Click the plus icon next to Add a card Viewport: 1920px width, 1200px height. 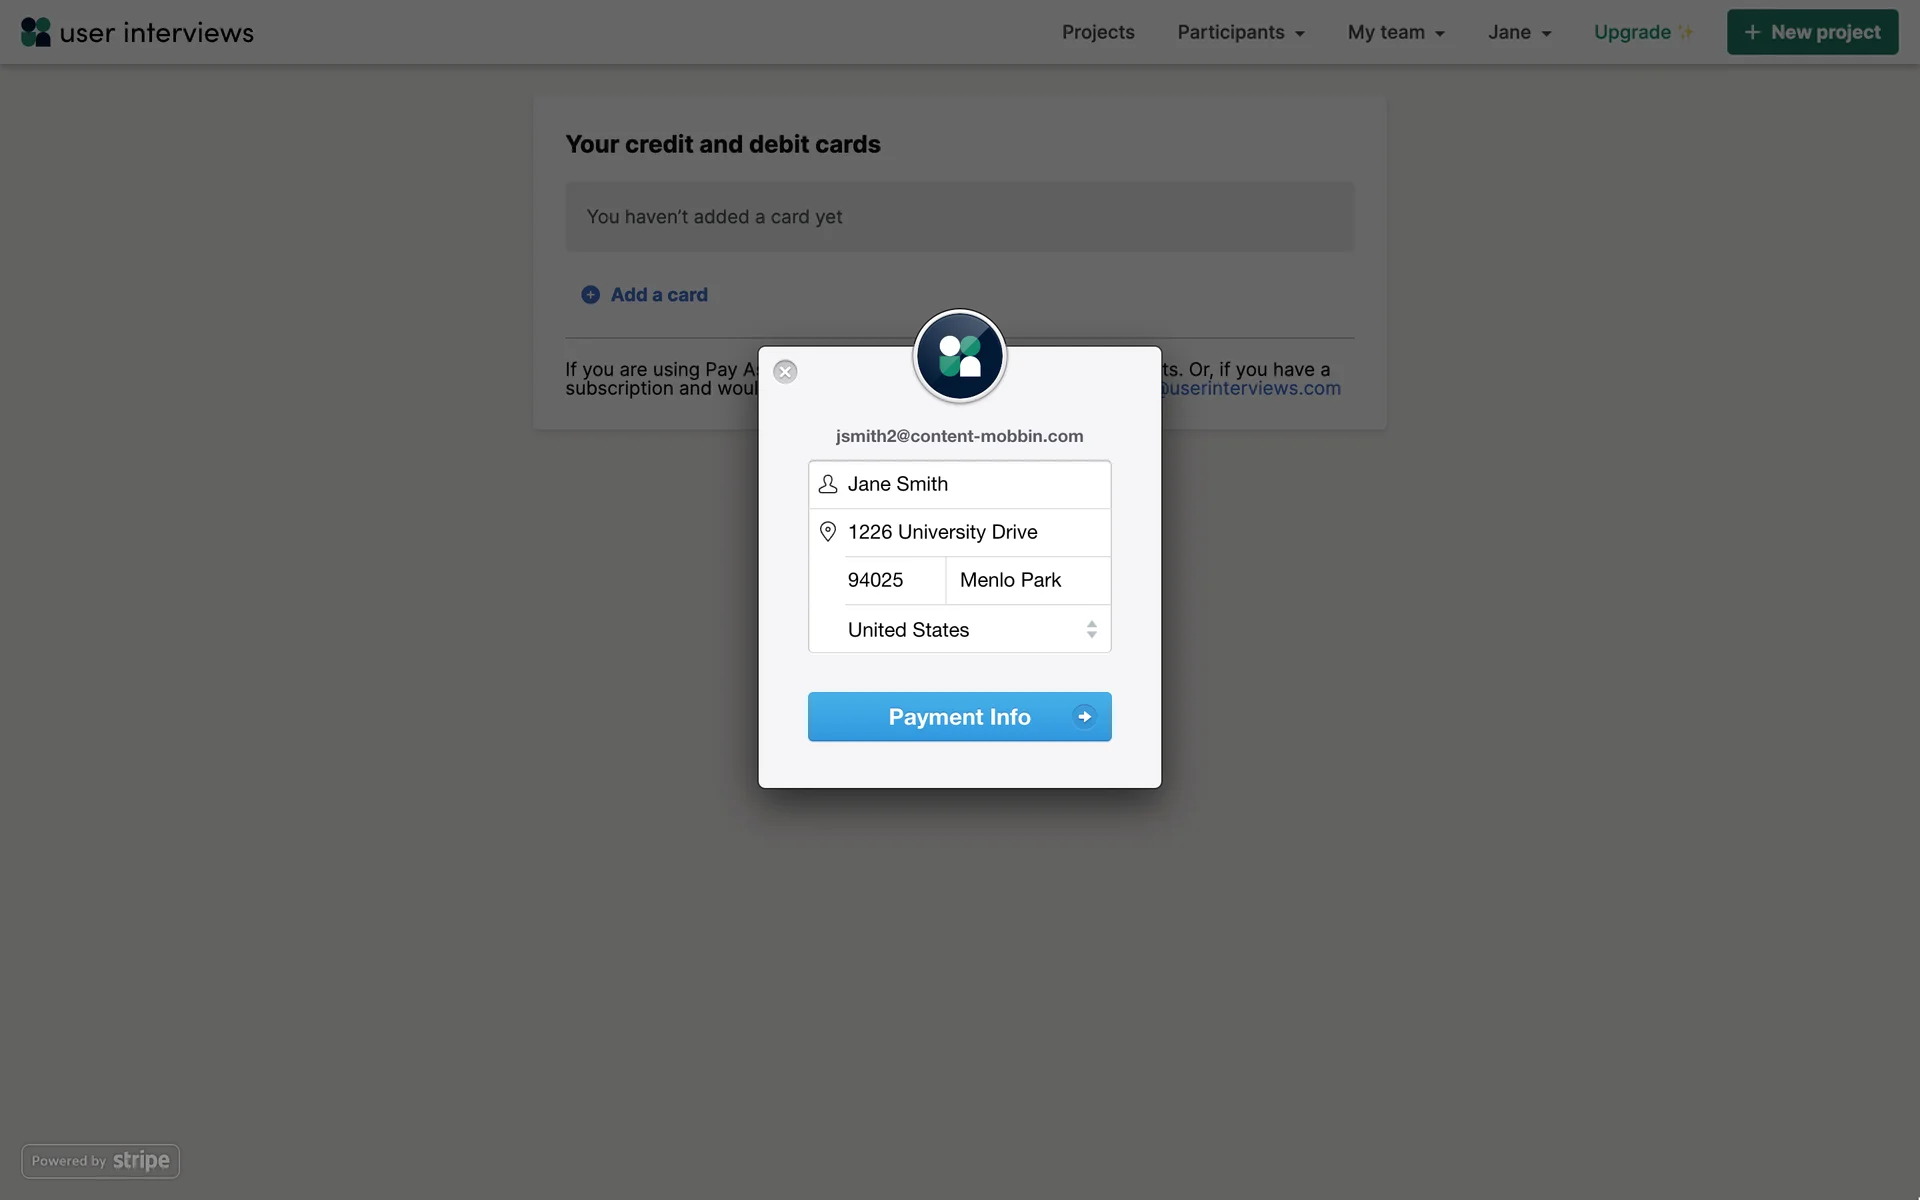click(591, 295)
